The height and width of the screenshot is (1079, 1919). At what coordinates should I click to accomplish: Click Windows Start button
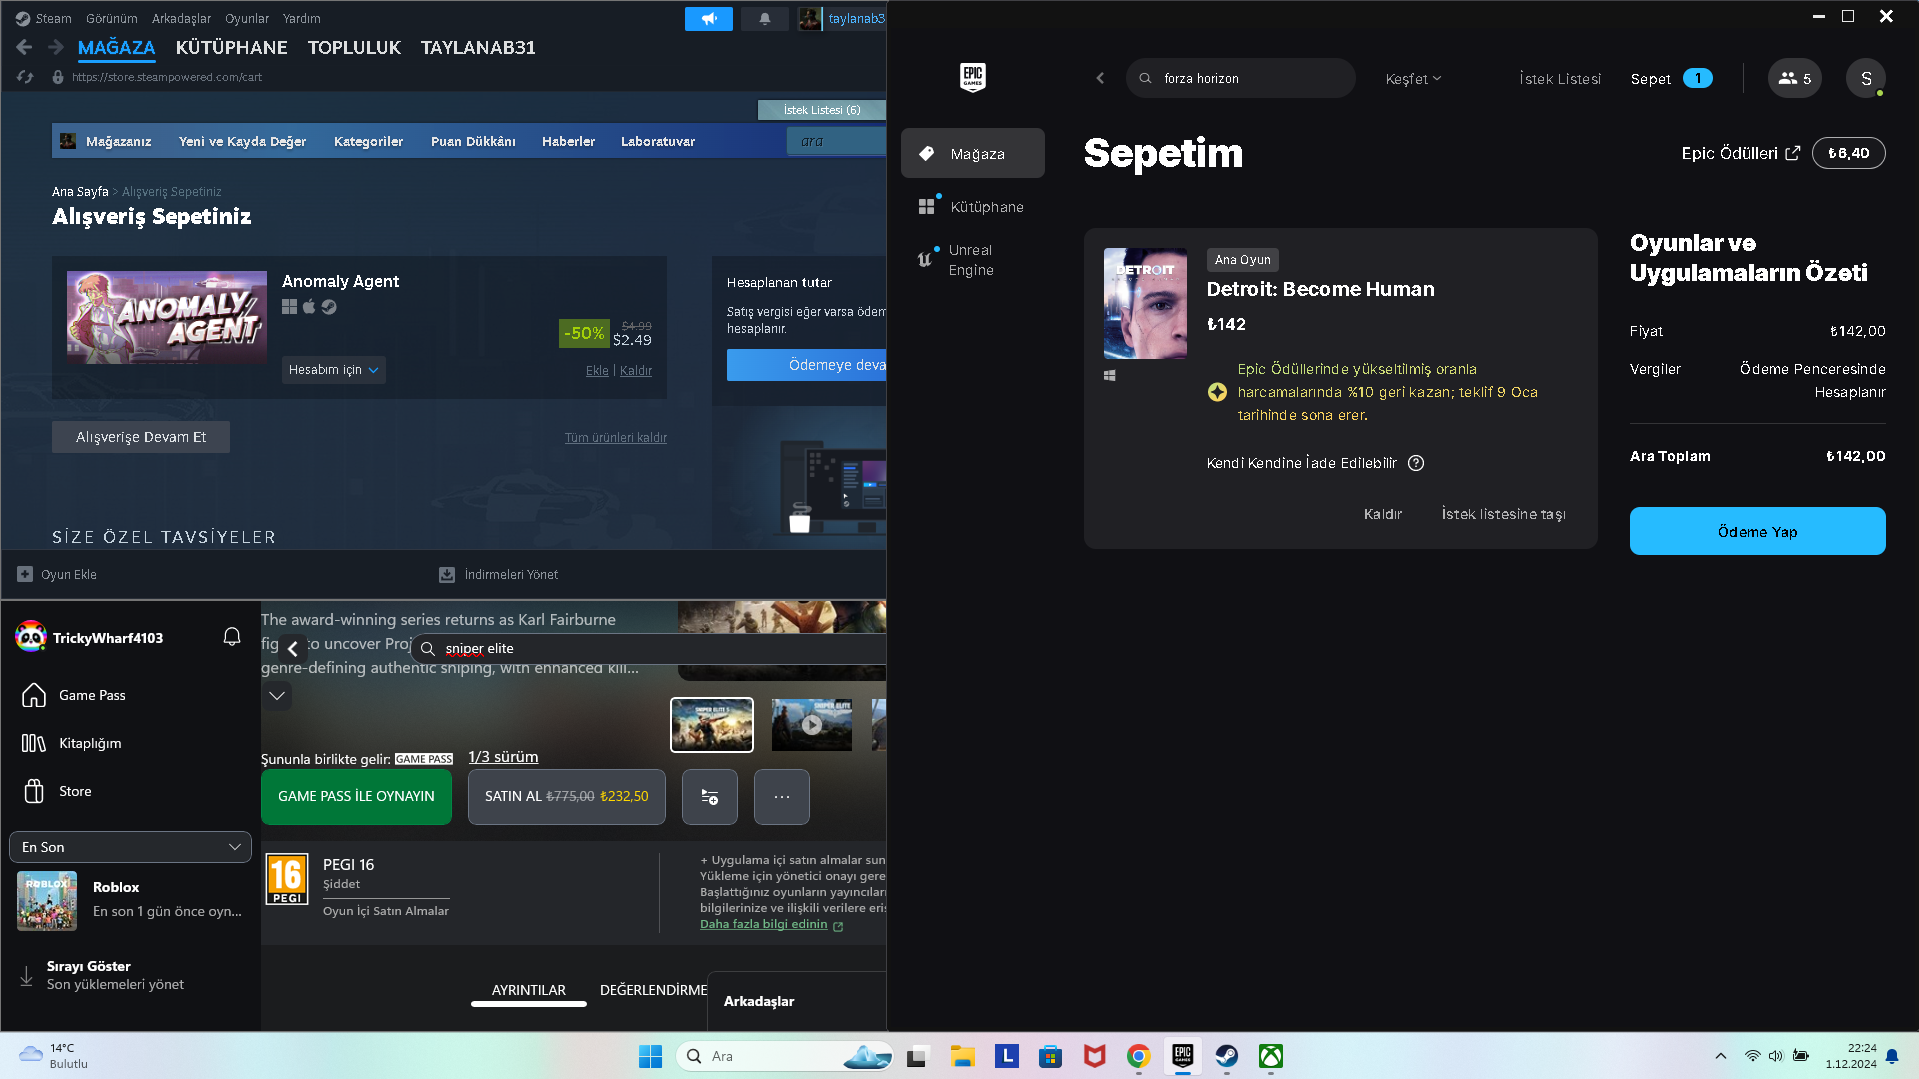pos(650,1056)
